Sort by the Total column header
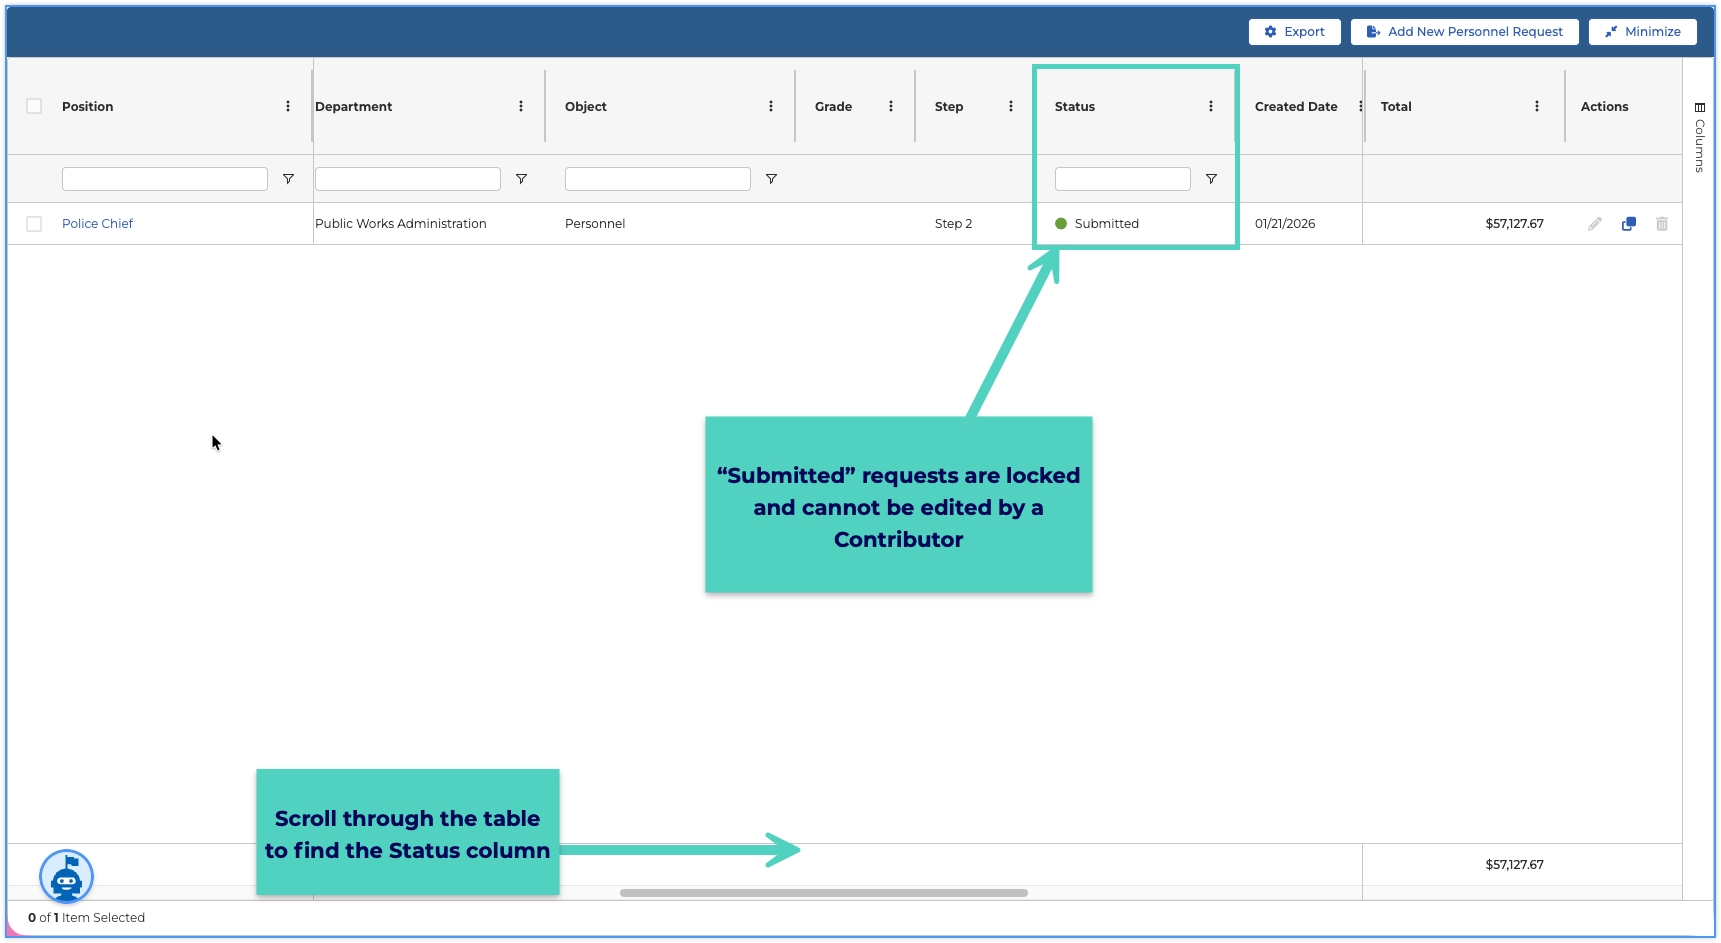 [1396, 106]
